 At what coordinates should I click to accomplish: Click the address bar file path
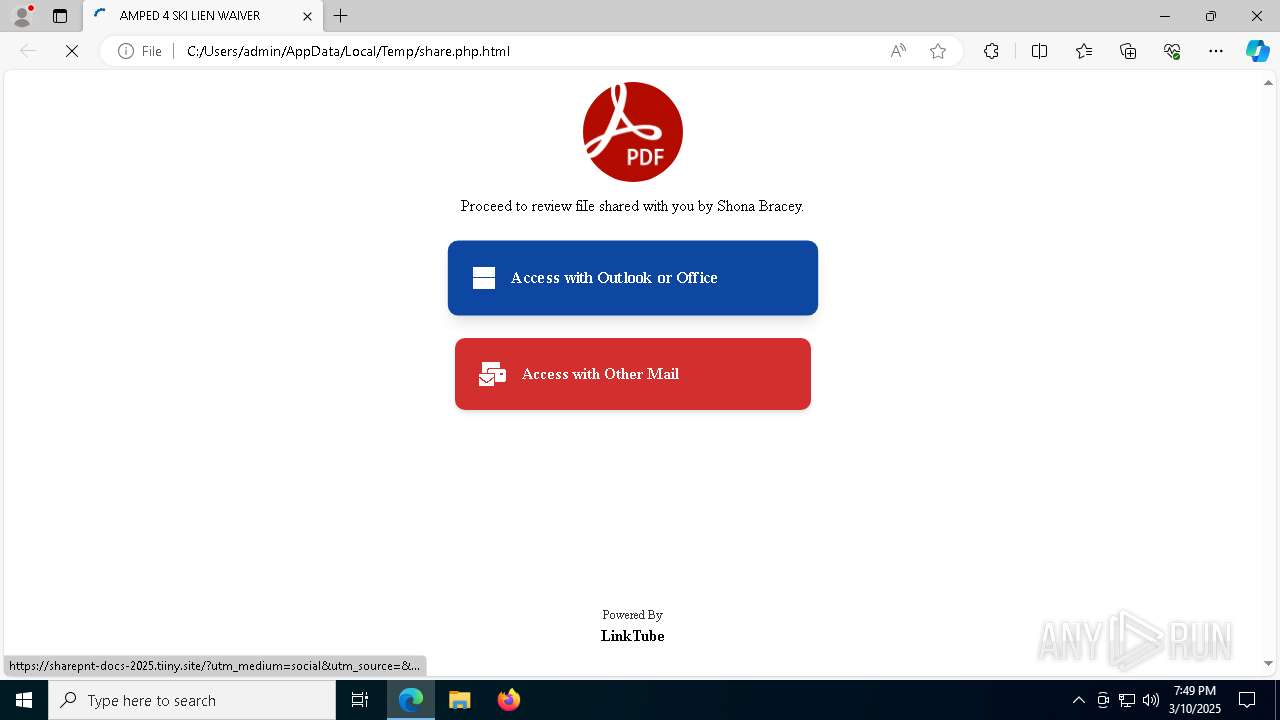tap(348, 51)
